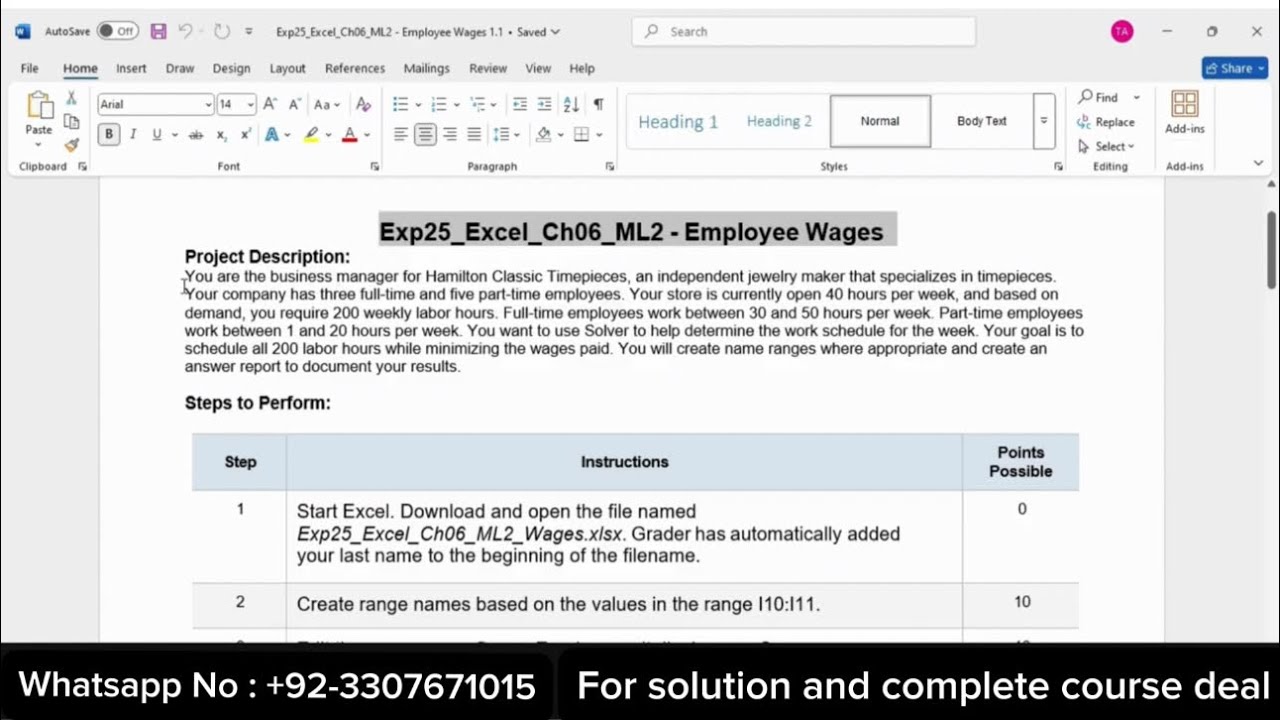Switch to the Layout tab
Viewport: 1280px width, 720px height.
(x=287, y=68)
